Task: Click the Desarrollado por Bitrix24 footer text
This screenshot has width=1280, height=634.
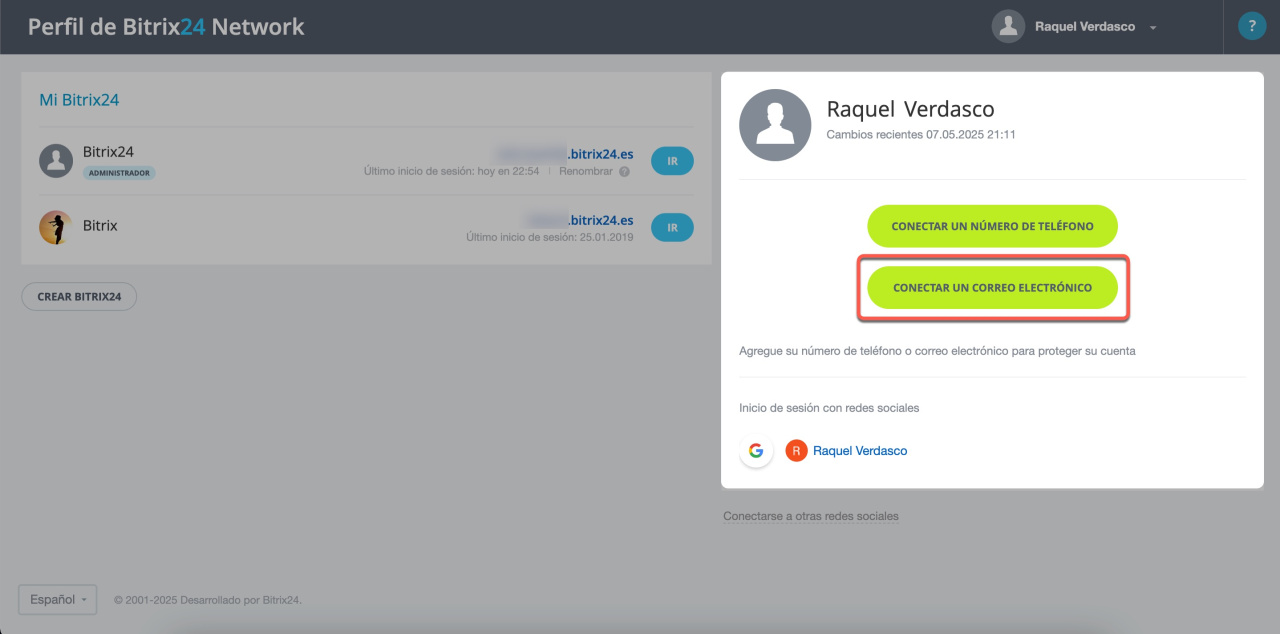Action: [208, 600]
